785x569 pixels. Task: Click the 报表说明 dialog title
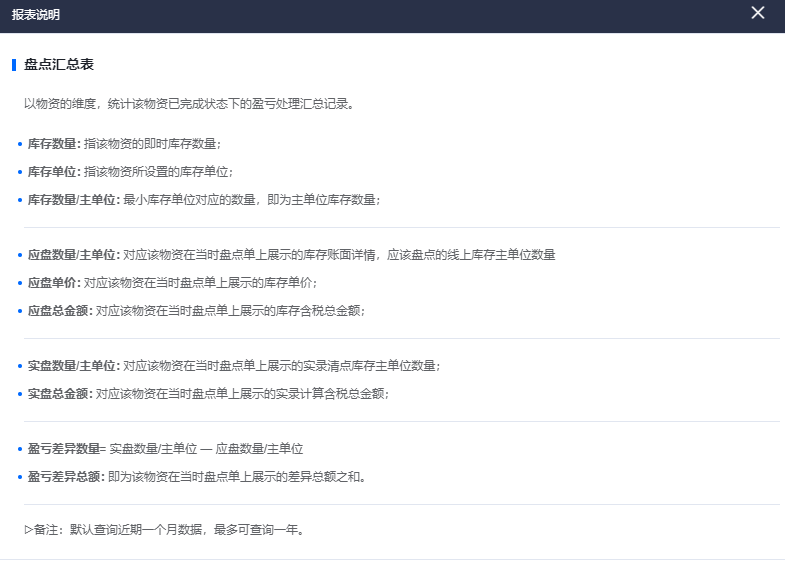coord(36,15)
